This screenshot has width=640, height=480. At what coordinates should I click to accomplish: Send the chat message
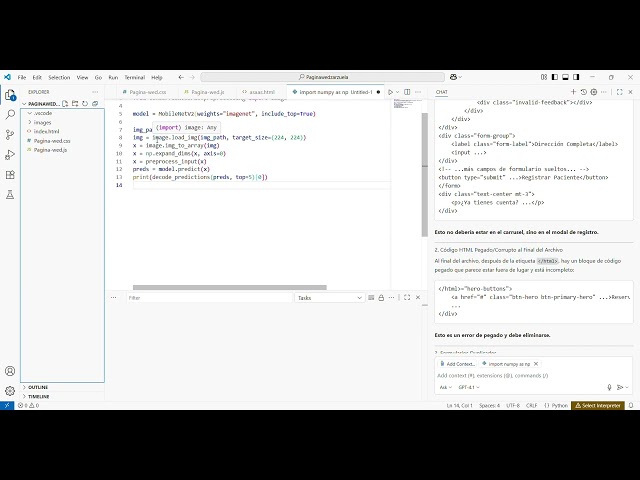click(x=620, y=387)
